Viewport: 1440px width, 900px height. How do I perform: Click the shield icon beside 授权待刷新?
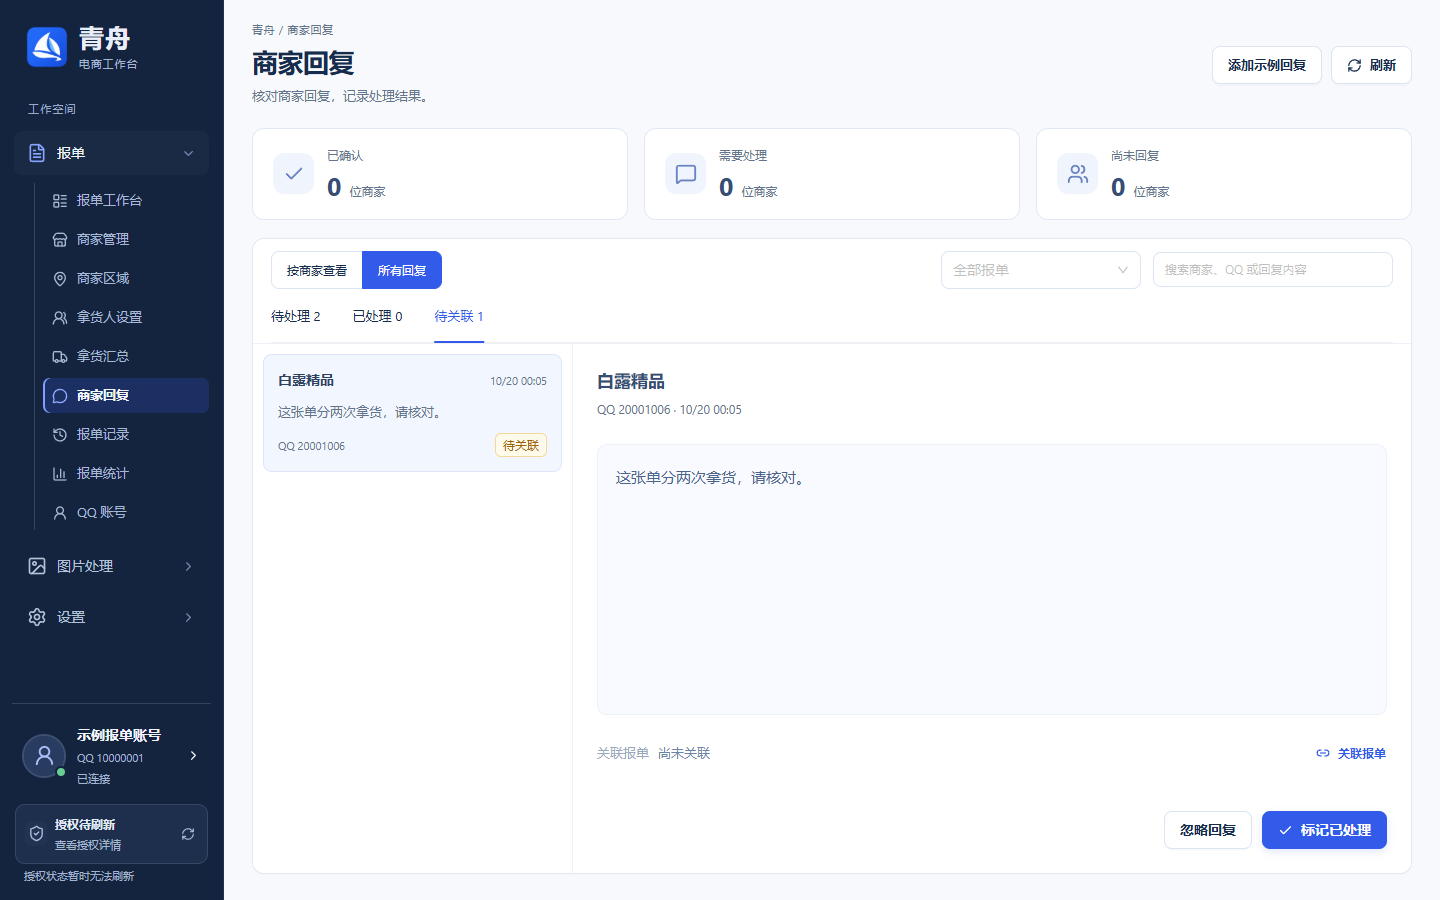point(36,834)
